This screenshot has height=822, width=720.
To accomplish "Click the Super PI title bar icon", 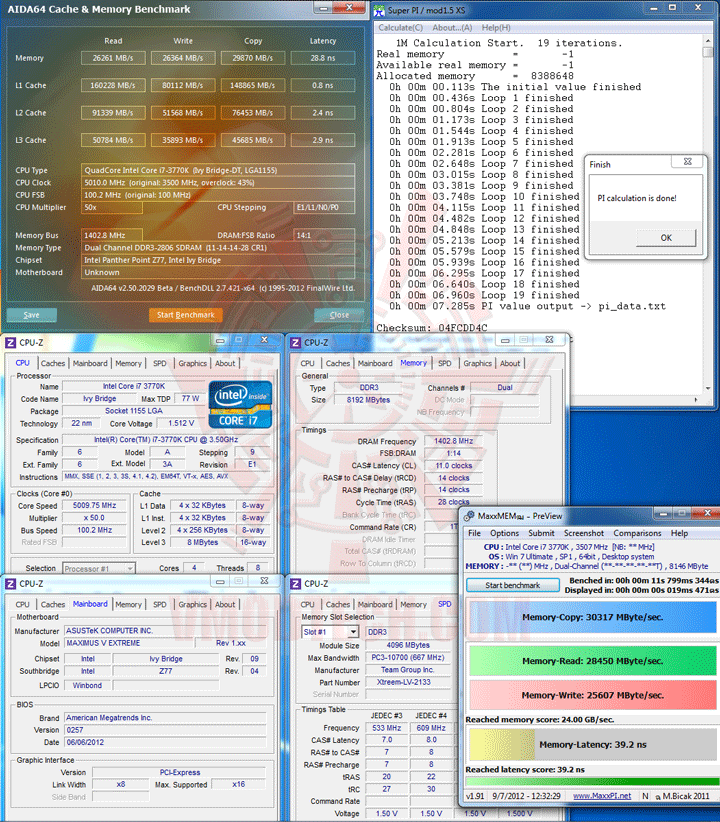I will coord(379,10).
